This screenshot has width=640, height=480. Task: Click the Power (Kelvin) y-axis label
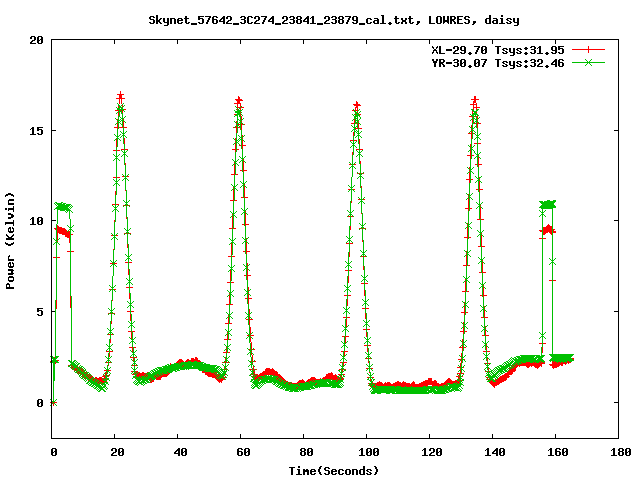10,241
